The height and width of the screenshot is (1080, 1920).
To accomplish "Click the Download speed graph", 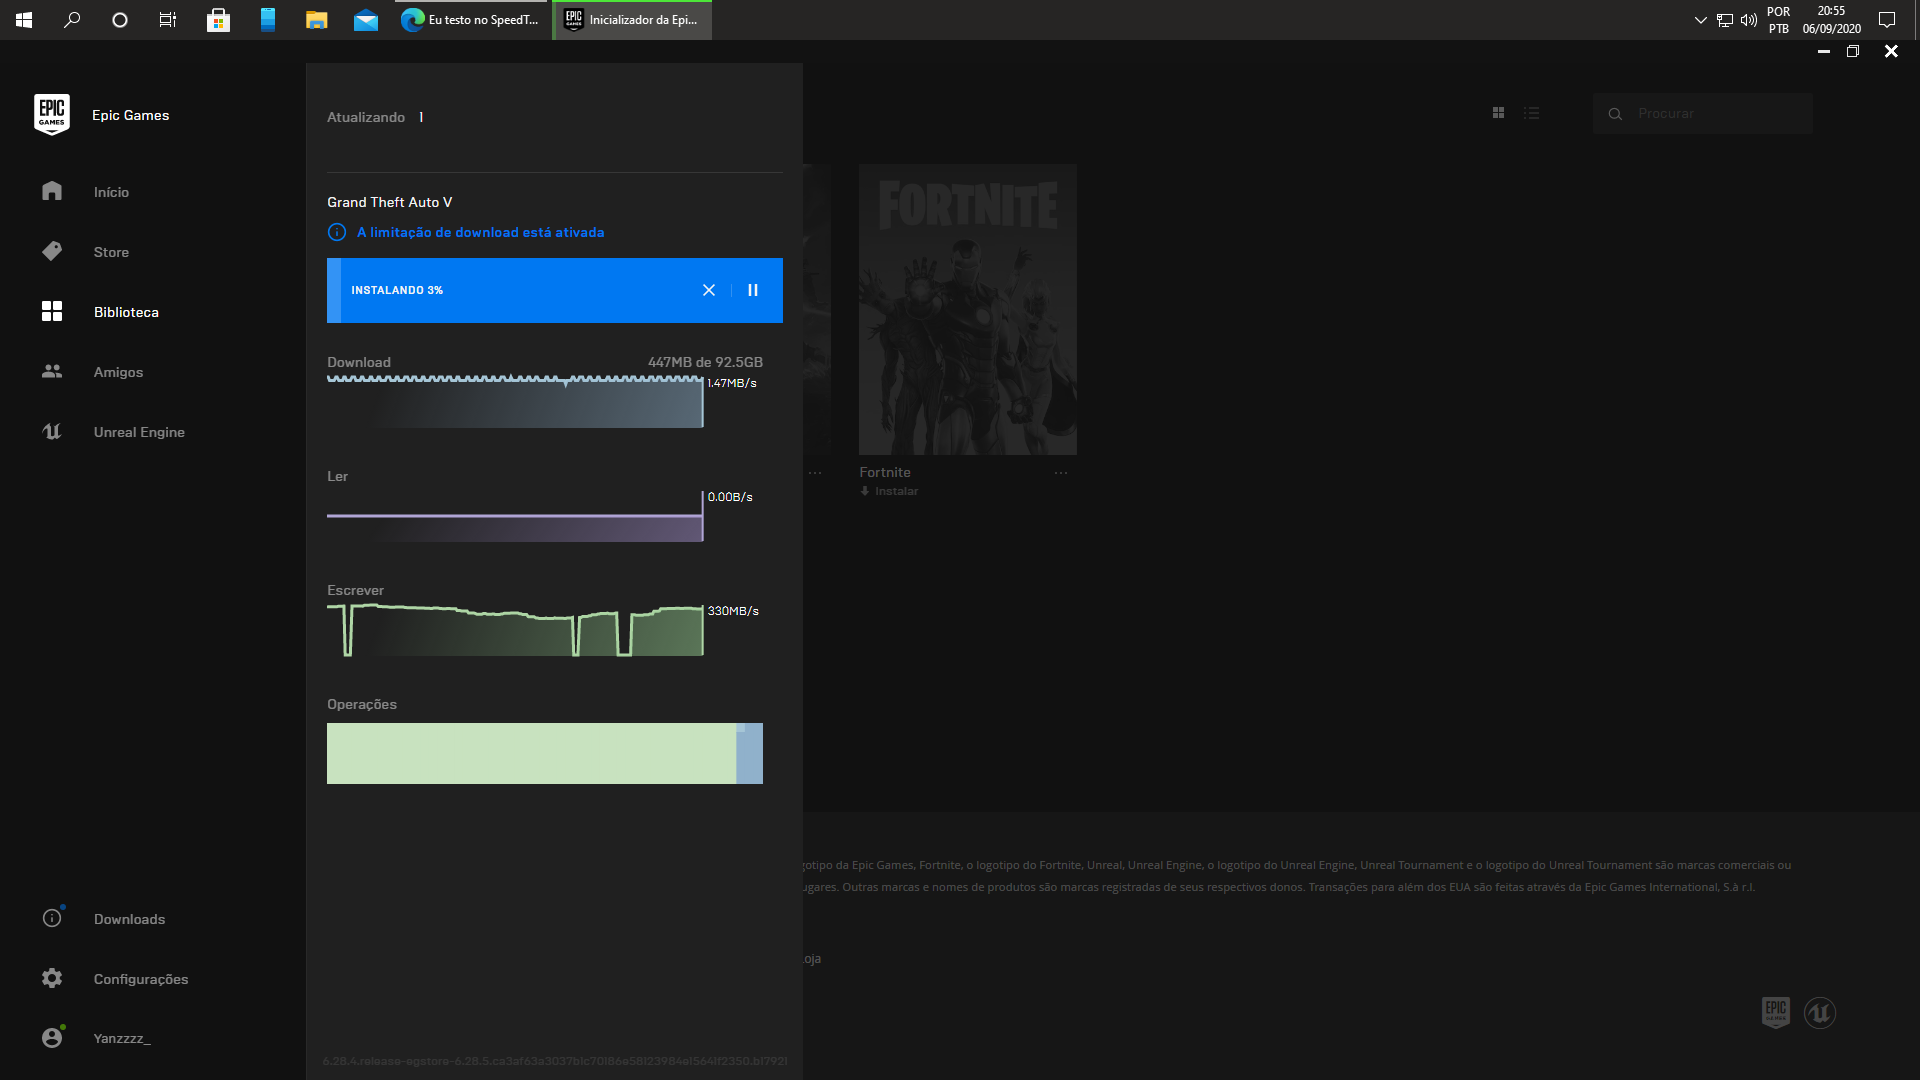I will tap(515, 402).
